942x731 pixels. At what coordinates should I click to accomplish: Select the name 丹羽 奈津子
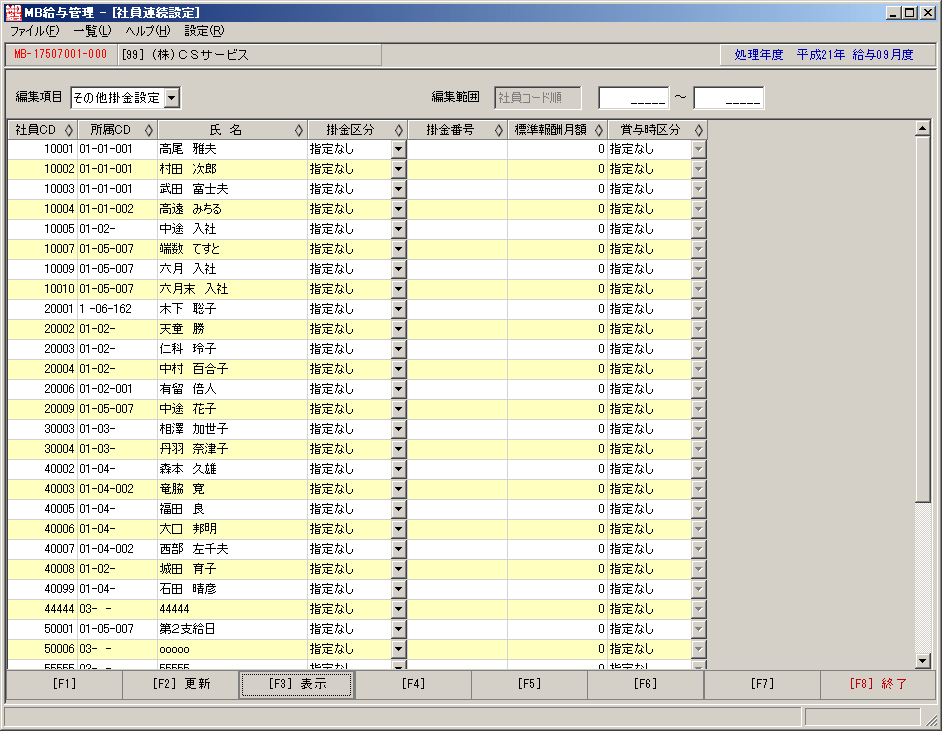tap(193, 449)
